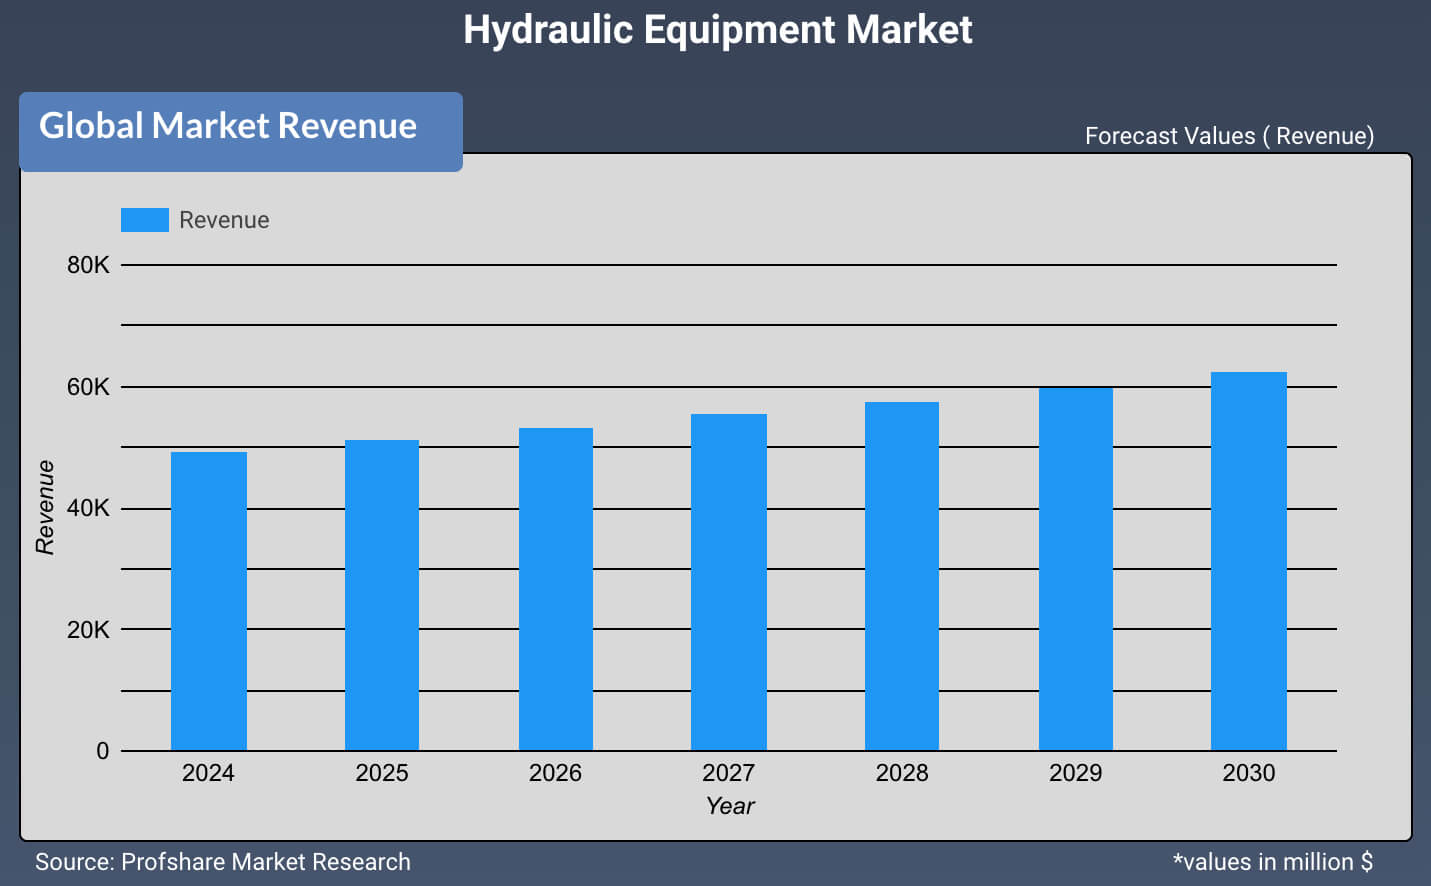Click the 2030 x-axis label
1431x886 pixels.
click(x=1249, y=773)
